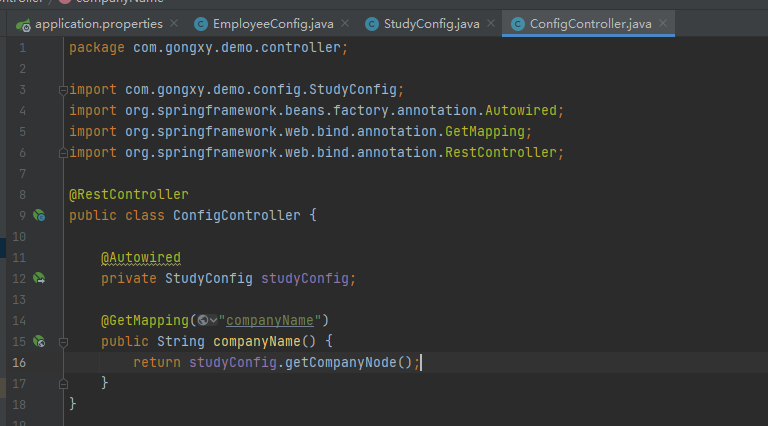Click StudyConfig in the line 3 import
The height and width of the screenshot is (426, 768).
pos(353,90)
